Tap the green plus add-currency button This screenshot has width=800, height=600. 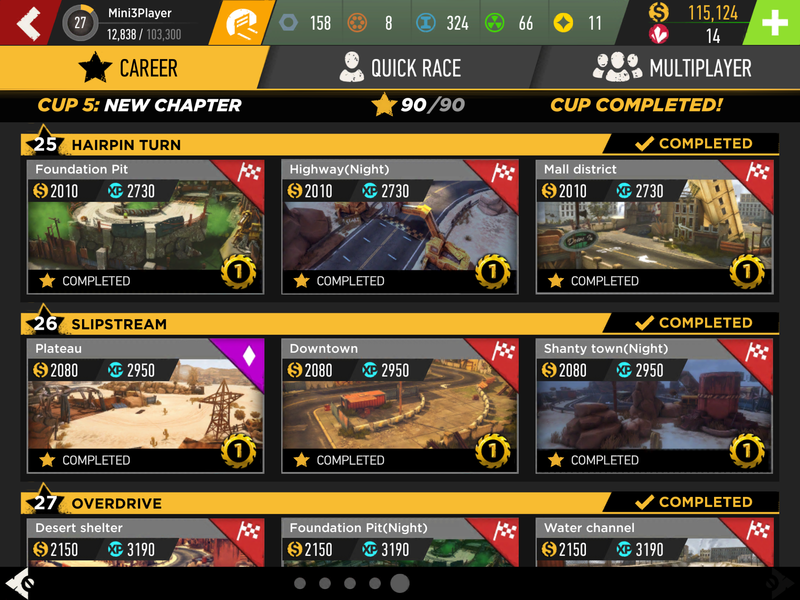coord(773,22)
